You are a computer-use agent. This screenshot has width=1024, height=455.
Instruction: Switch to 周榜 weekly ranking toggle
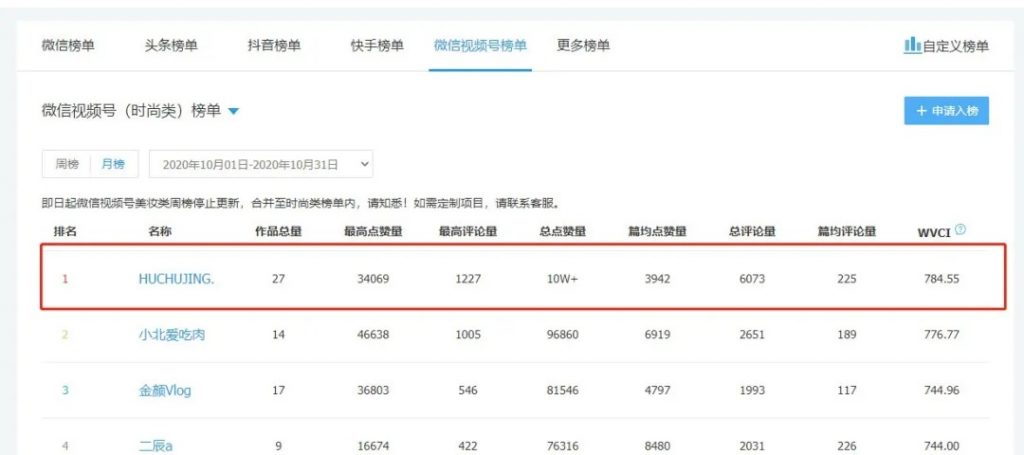point(67,164)
